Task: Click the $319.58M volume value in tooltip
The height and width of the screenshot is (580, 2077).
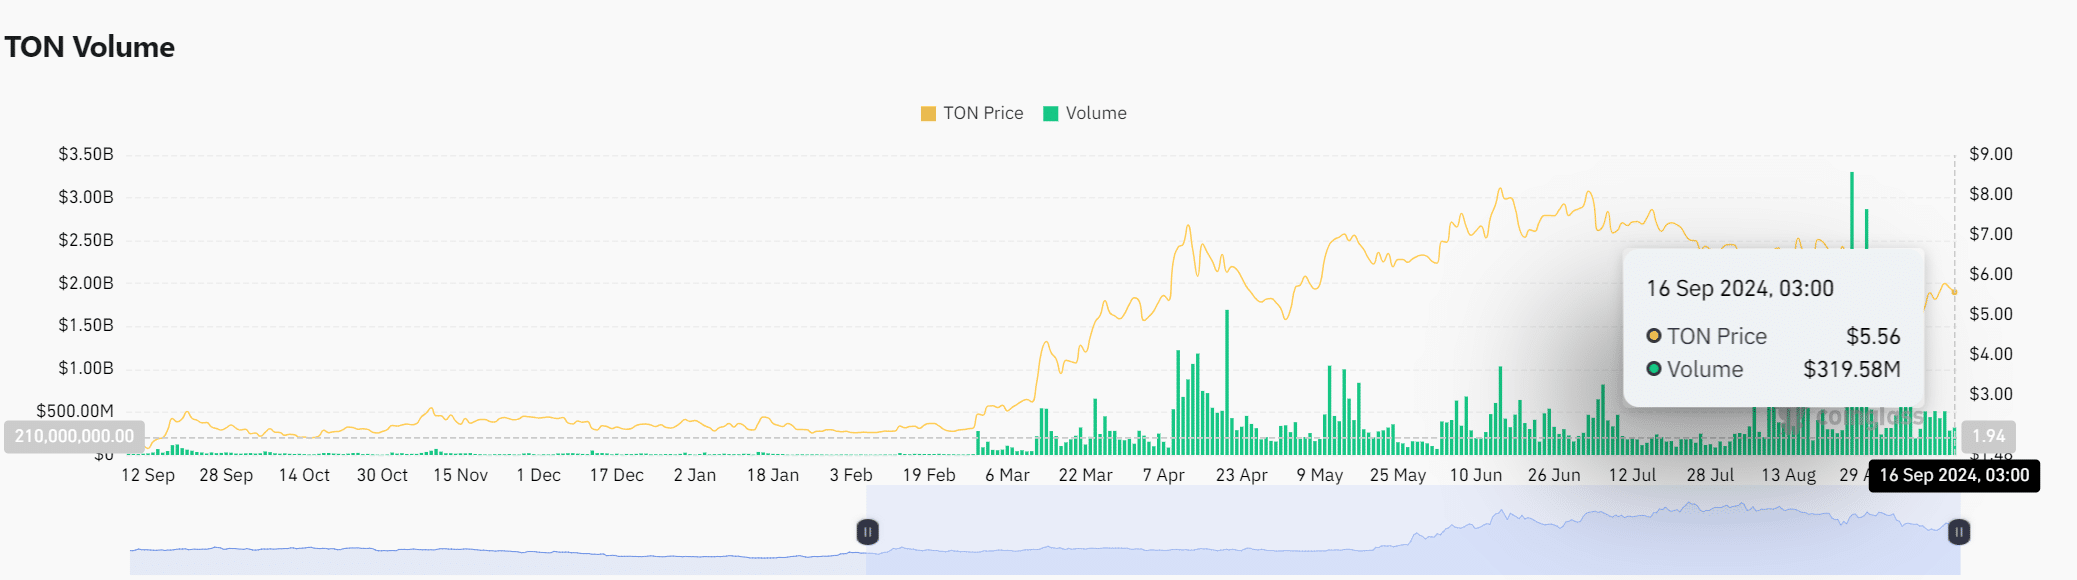Action: click(x=1851, y=369)
